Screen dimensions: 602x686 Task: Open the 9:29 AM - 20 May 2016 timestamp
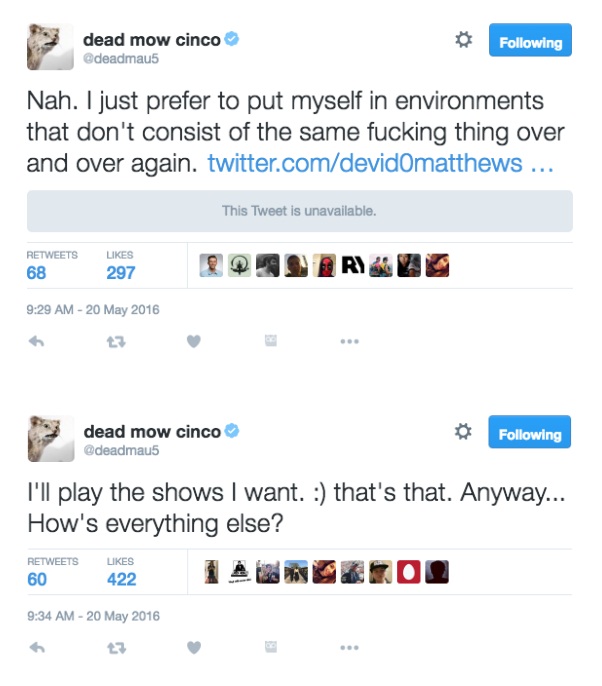(x=93, y=310)
